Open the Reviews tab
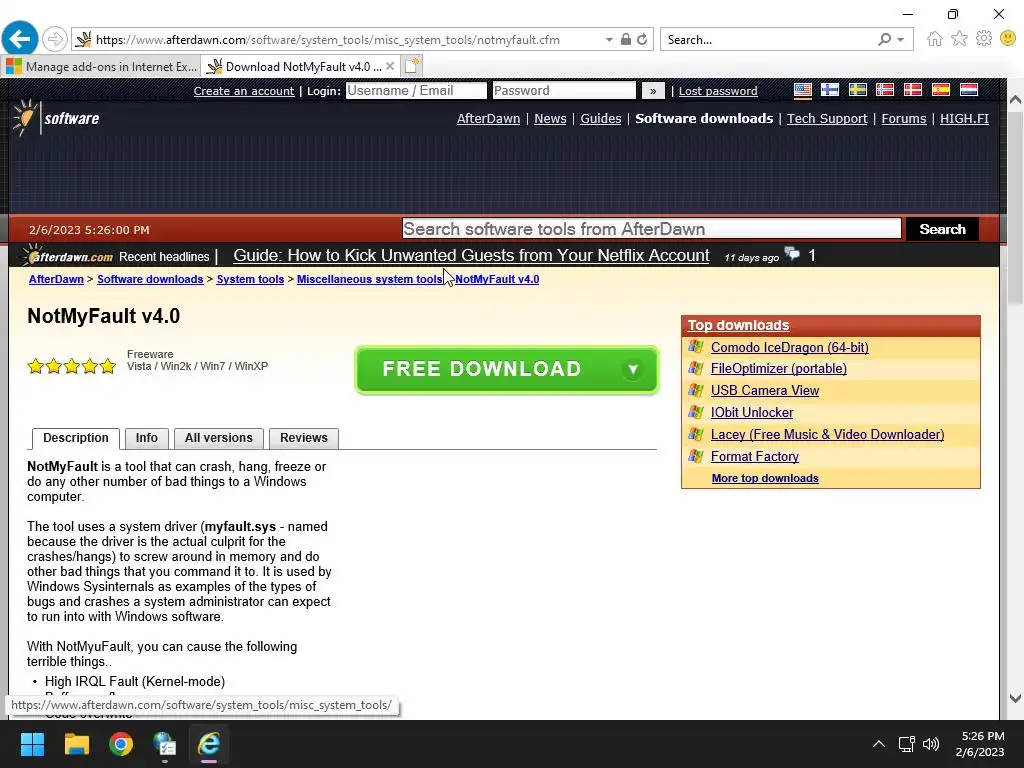The image size is (1024, 768). 304,438
